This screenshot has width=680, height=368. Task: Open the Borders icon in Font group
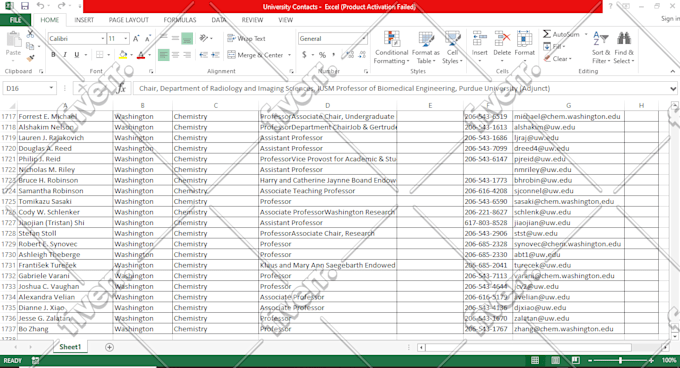click(99, 55)
